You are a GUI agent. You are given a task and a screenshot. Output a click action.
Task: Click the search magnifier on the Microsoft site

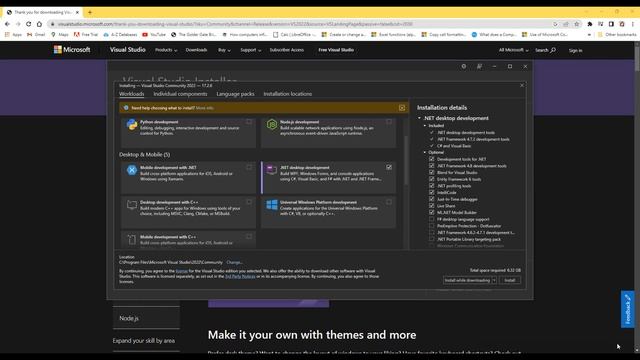(x=553, y=50)
